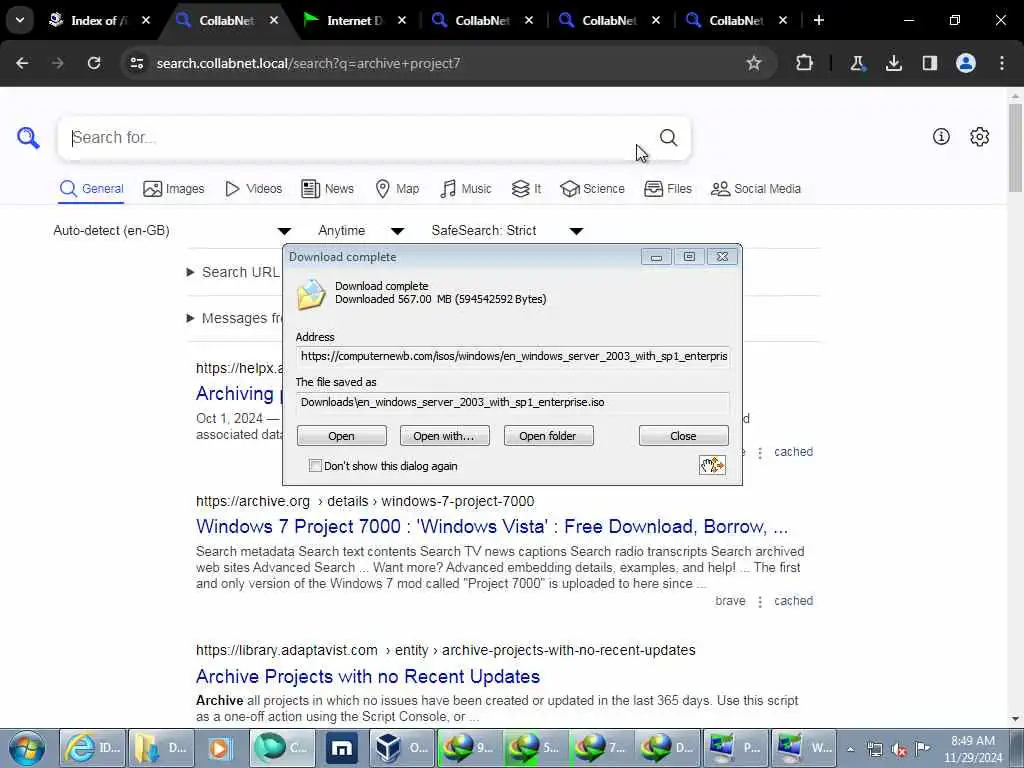Open Archive Projects with no Recent Updates link

368,676
